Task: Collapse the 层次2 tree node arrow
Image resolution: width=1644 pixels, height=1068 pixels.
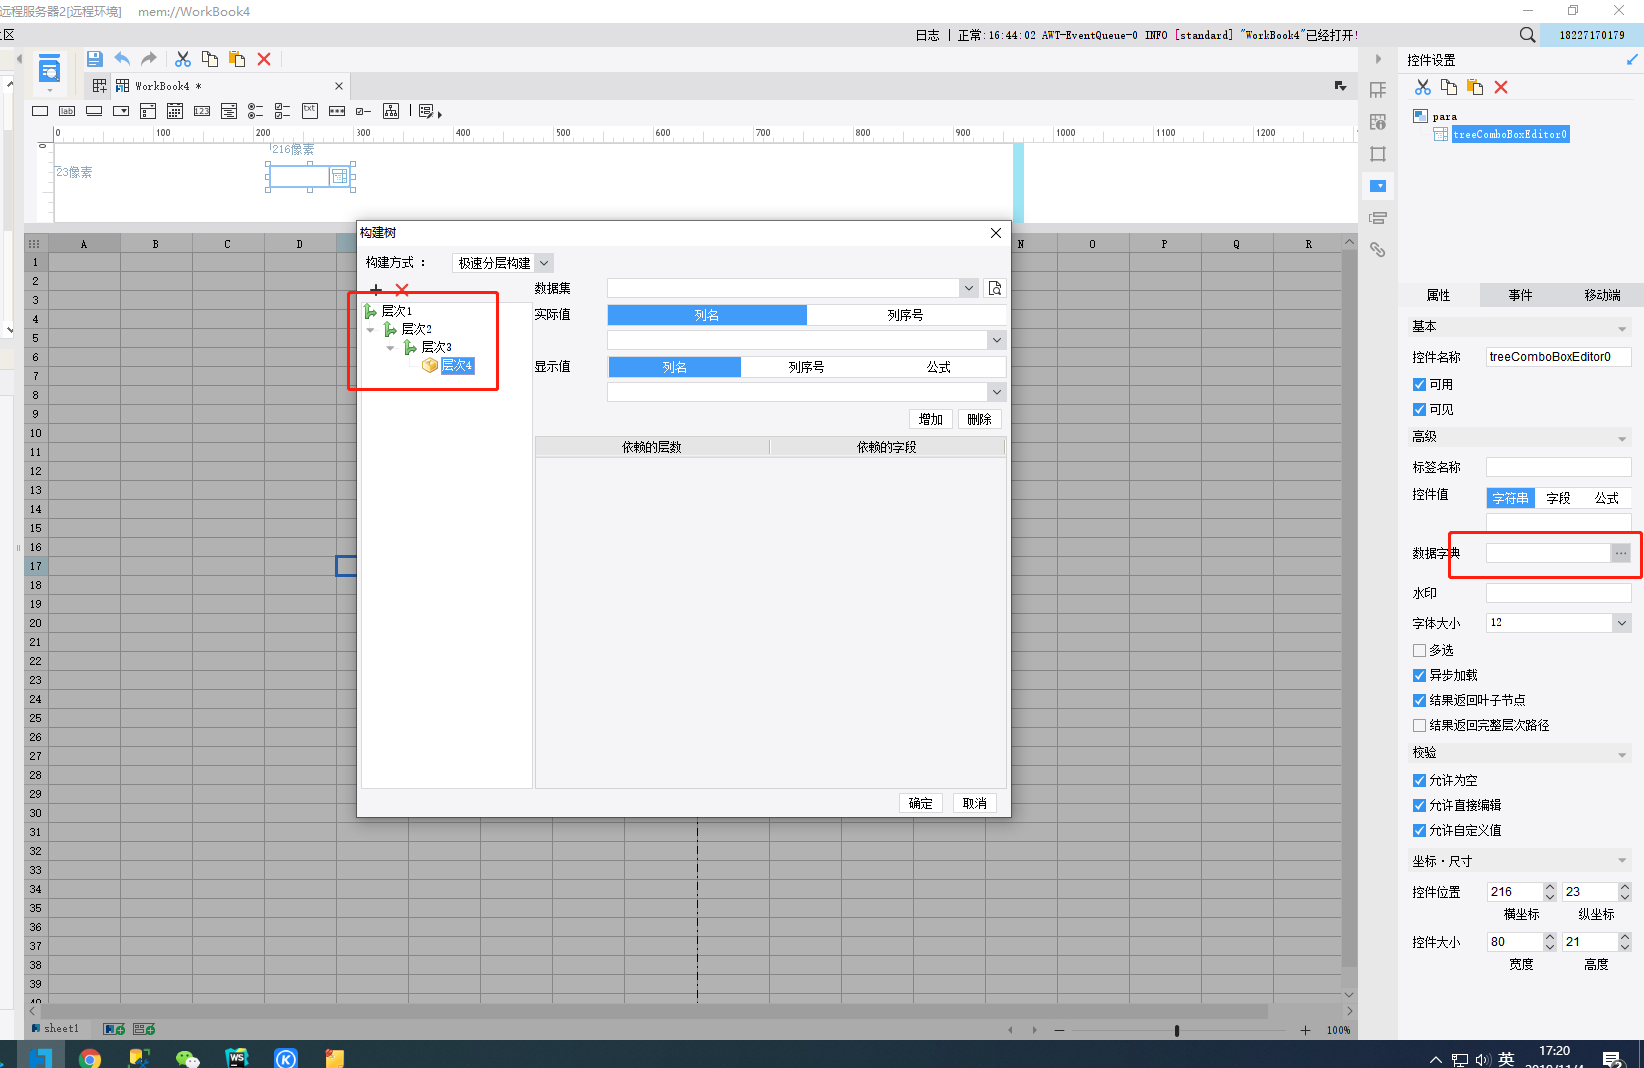Action: point(371,329)
